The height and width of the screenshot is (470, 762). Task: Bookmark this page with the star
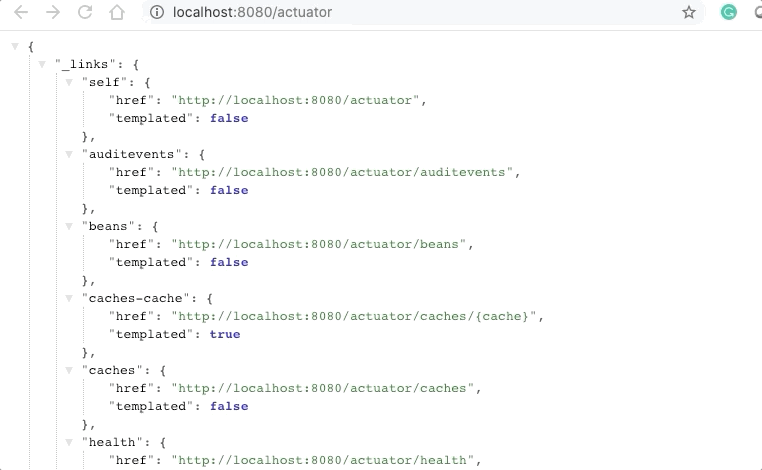(689, 13)
